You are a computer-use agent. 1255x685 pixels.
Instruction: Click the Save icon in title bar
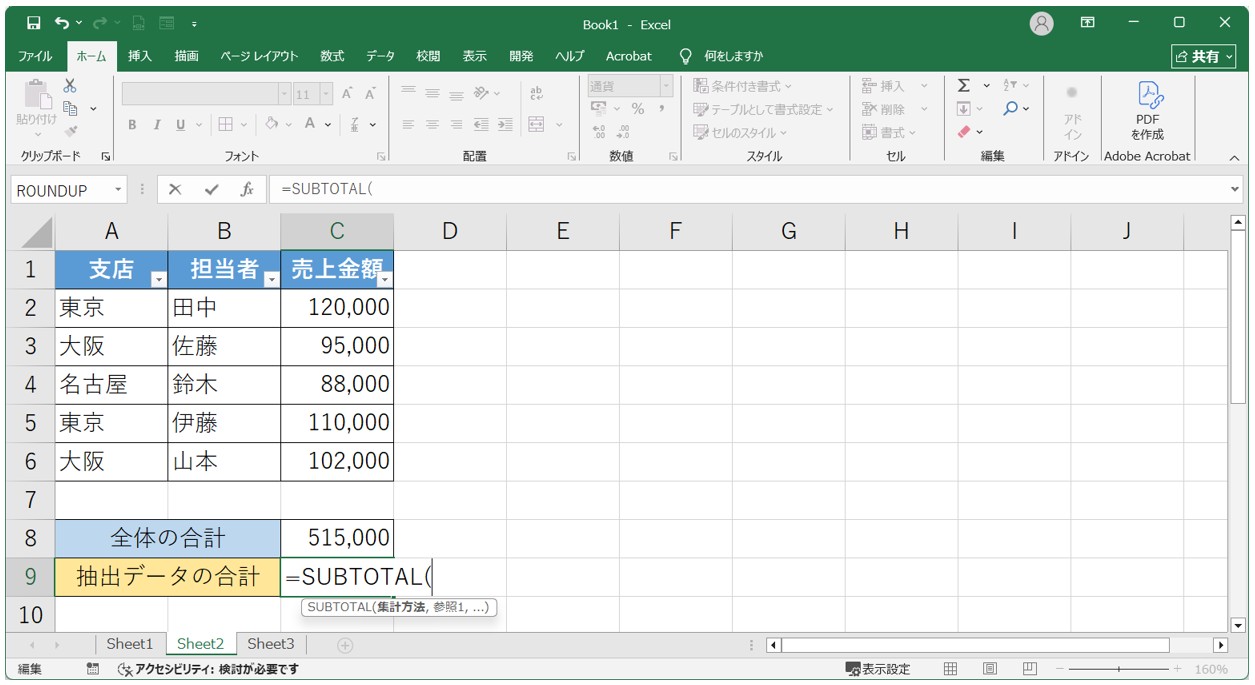[34, 24]
